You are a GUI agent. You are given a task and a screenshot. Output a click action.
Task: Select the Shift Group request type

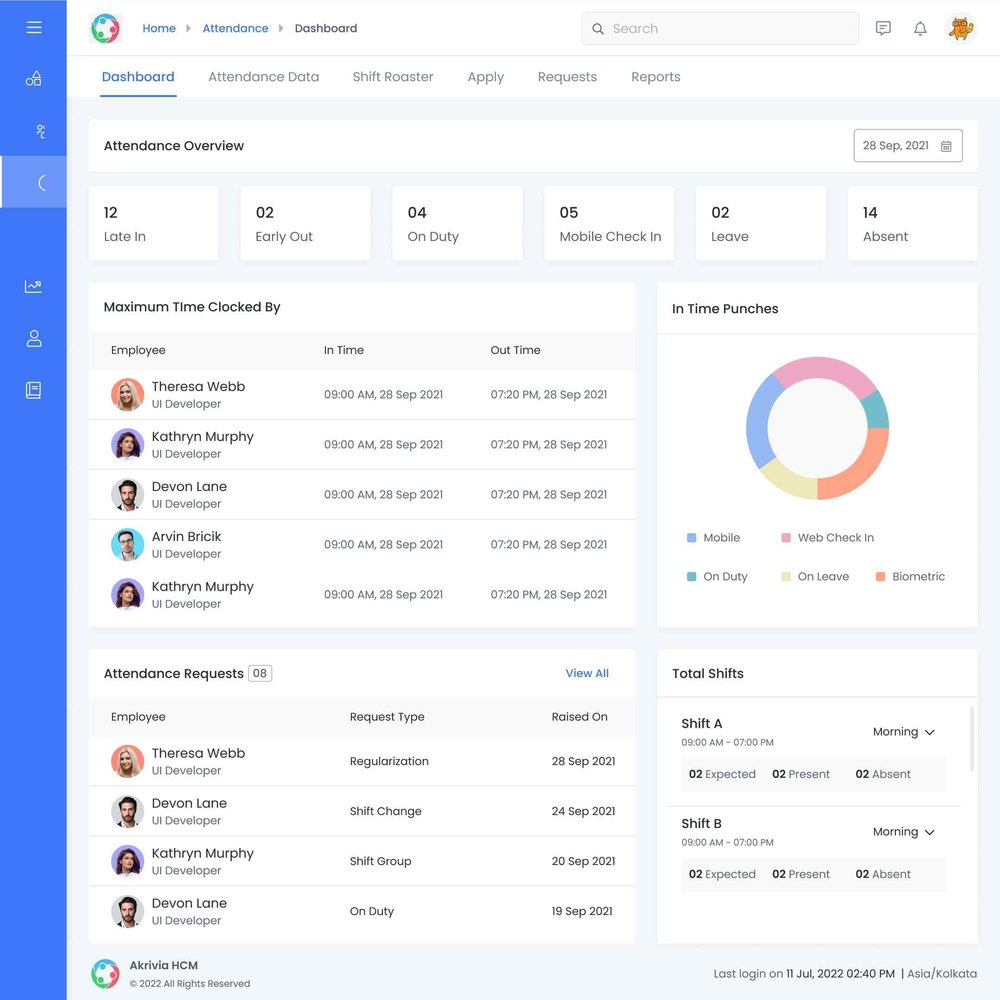coord(380,862)
